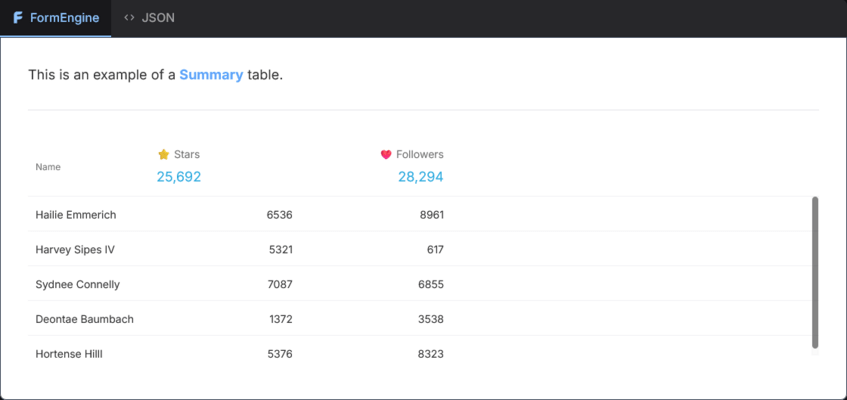Click the Stars column header label
Viewport: 847px width, 400px height.
tap(187, 155)
